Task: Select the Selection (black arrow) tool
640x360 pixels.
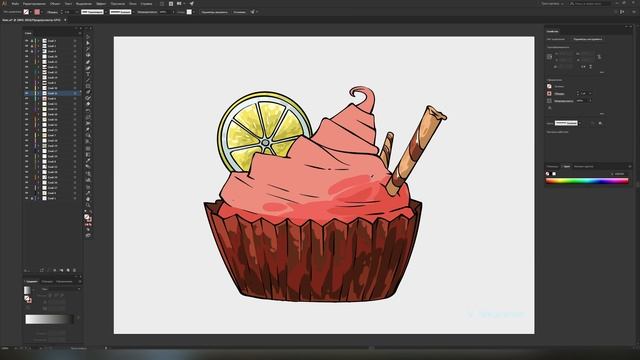Action: pos(88,37)
